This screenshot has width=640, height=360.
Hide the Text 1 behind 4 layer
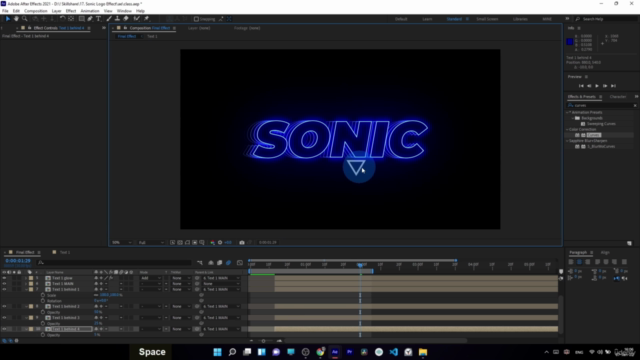pyautogui.click(x=4, y=329)
